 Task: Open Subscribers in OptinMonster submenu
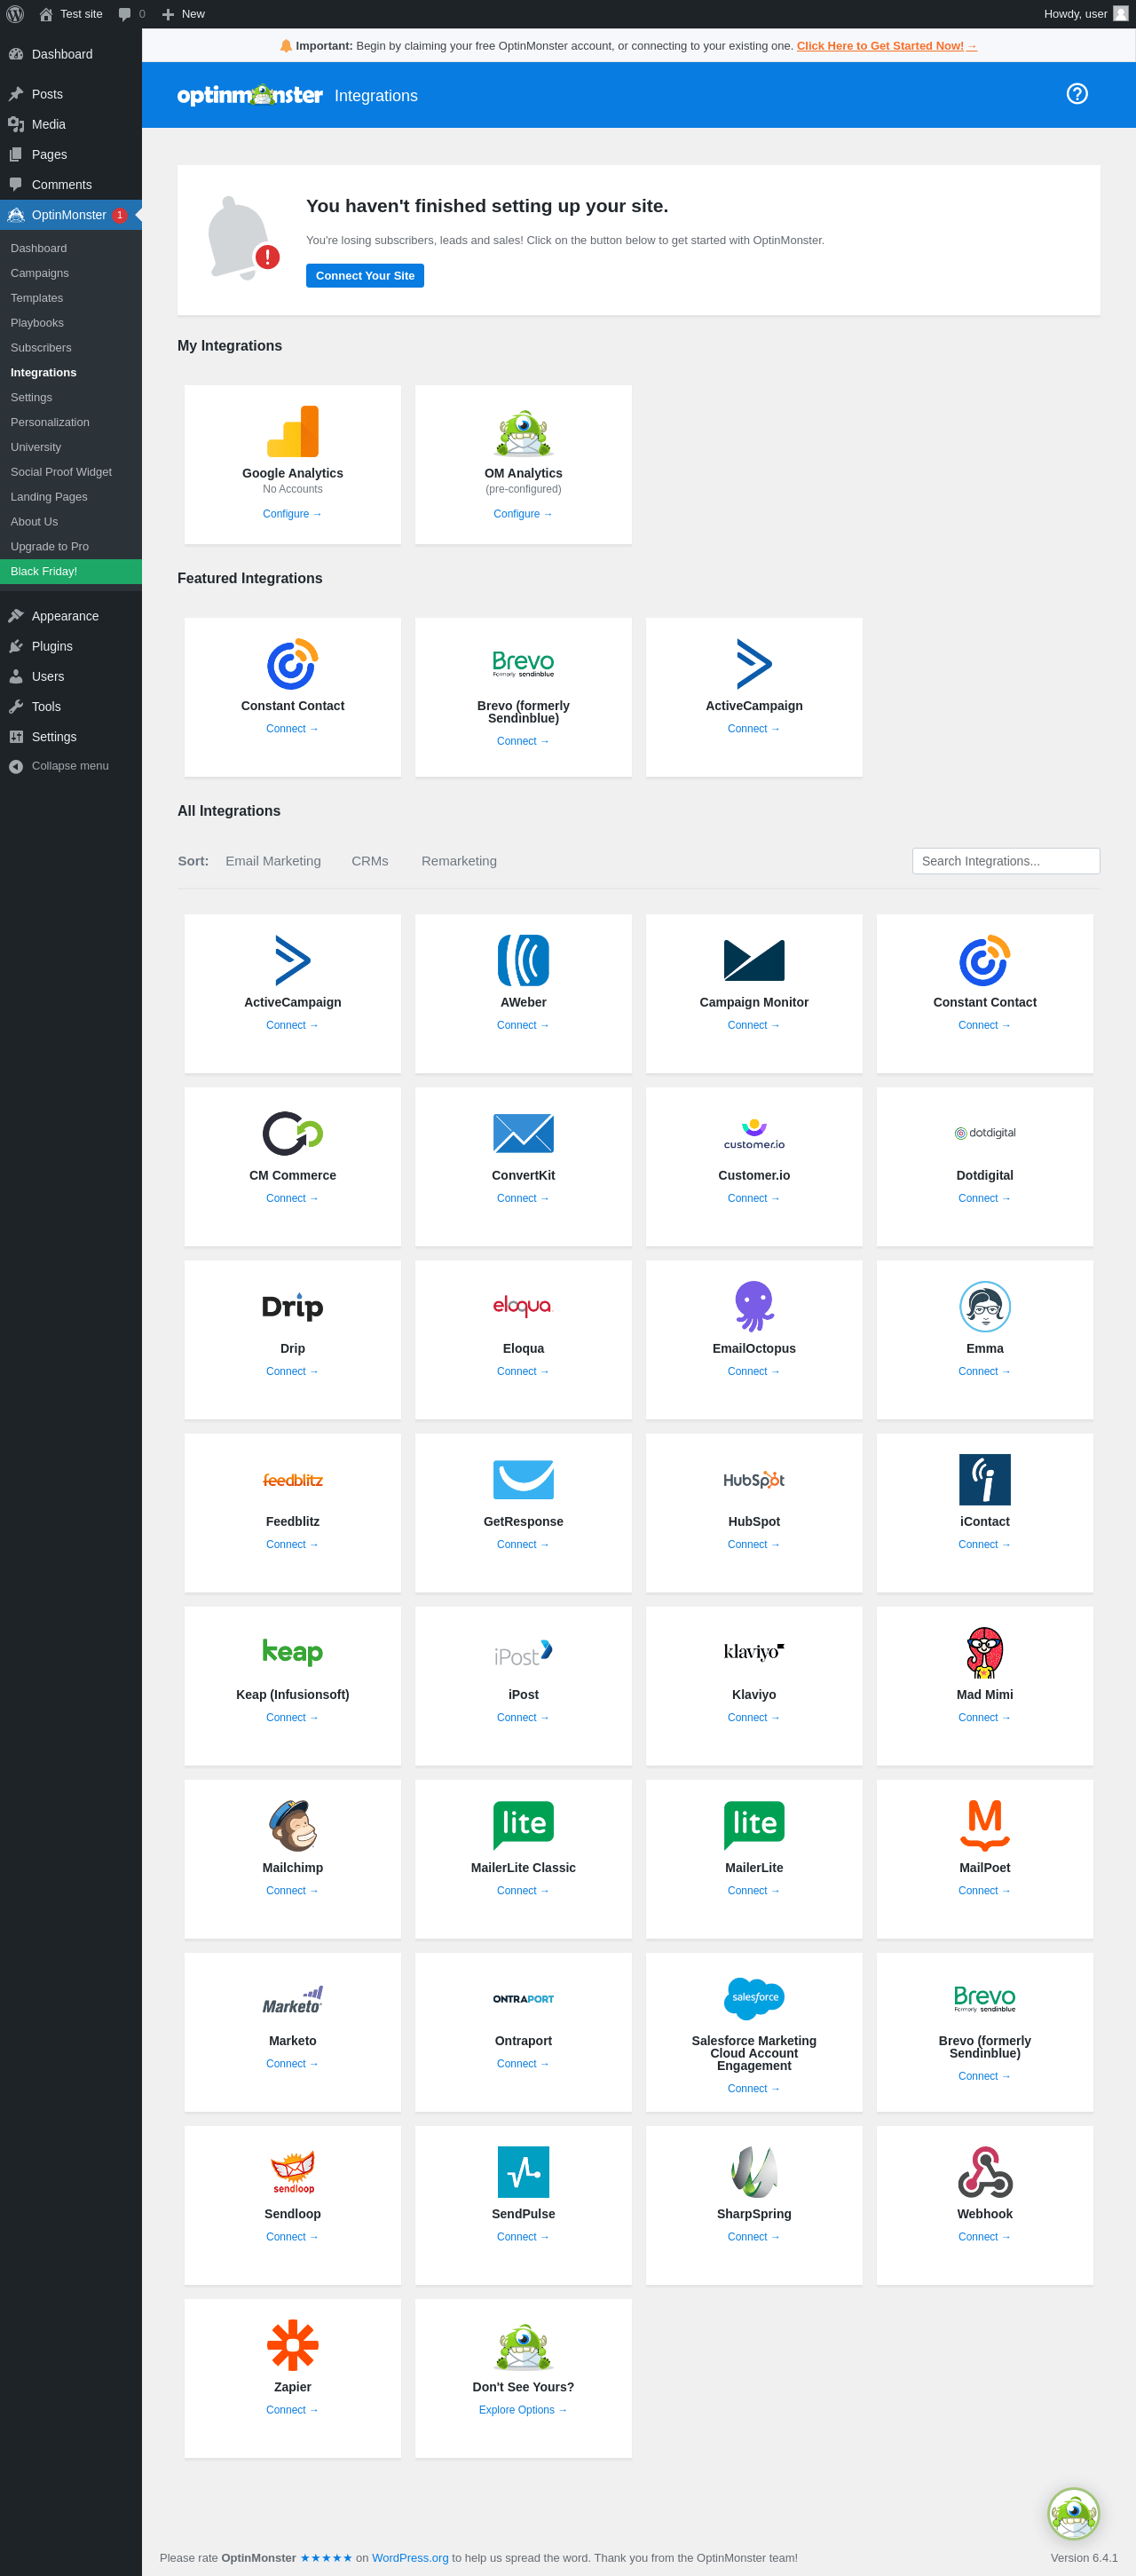click(x=41, y=348)
